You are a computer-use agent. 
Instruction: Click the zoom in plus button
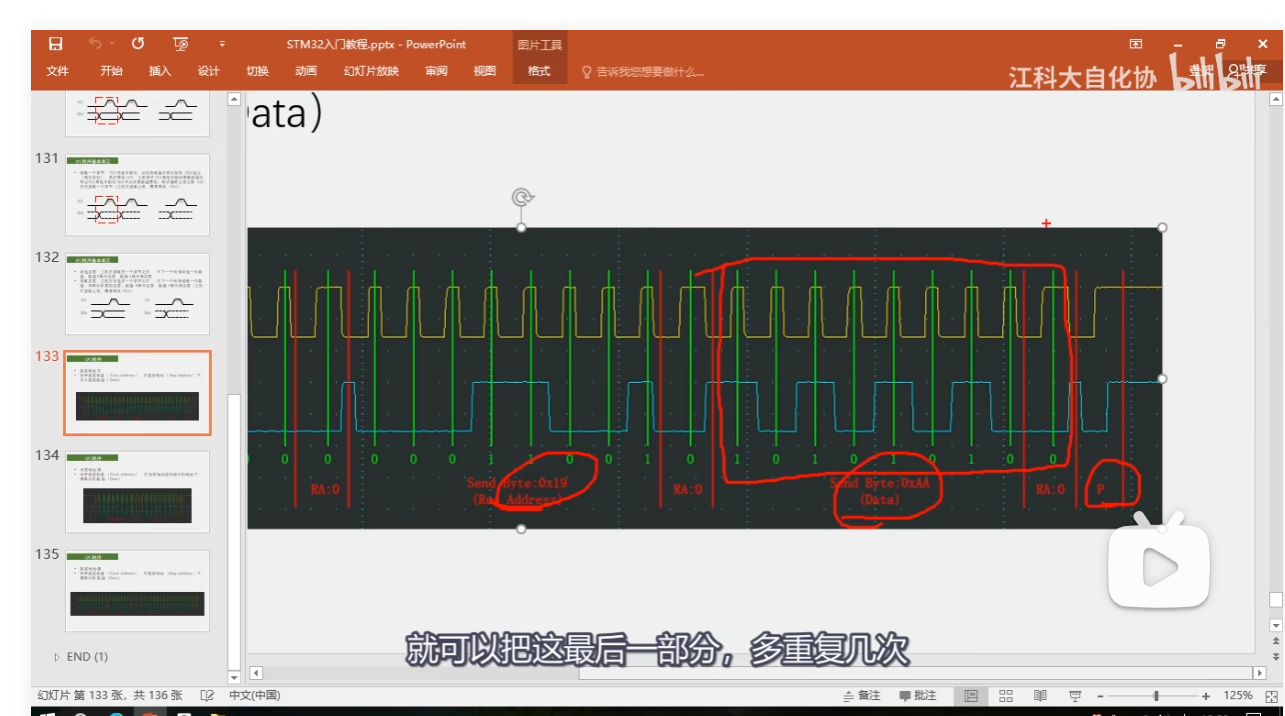pyautogui.click(x=1206, y=695)
